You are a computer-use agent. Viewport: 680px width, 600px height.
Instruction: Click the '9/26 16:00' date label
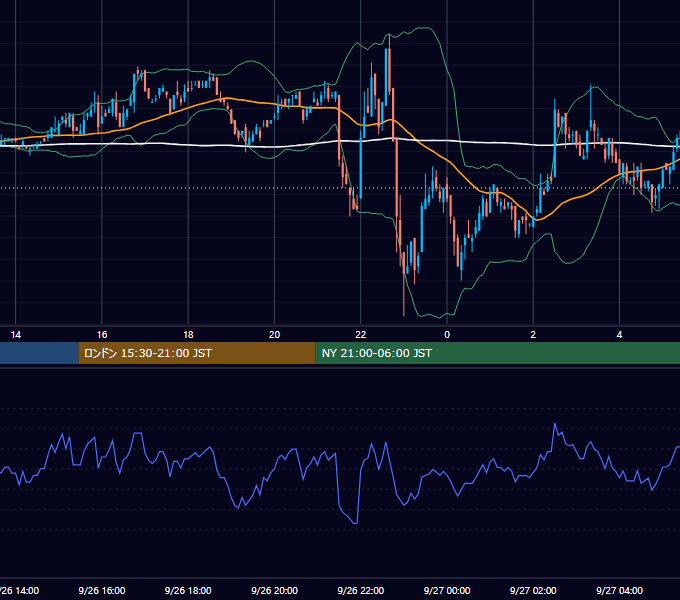tap(101, 590)
